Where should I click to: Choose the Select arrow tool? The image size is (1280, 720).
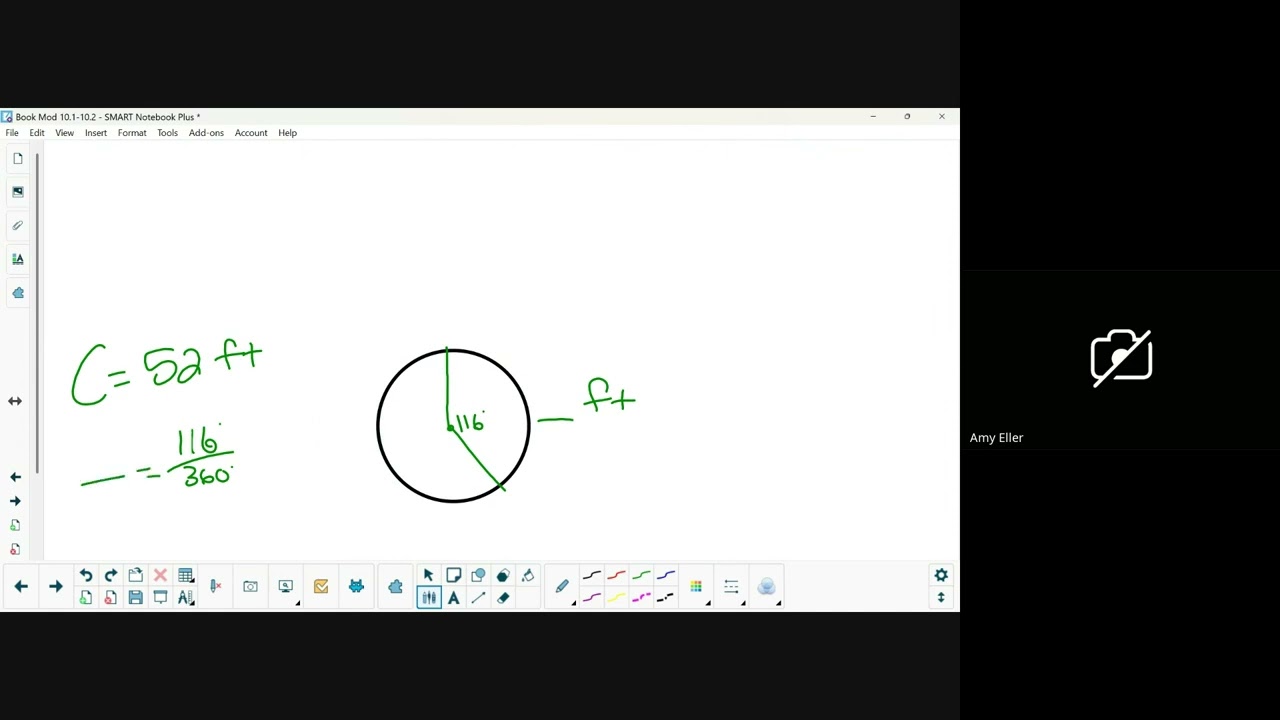(429, 575)
